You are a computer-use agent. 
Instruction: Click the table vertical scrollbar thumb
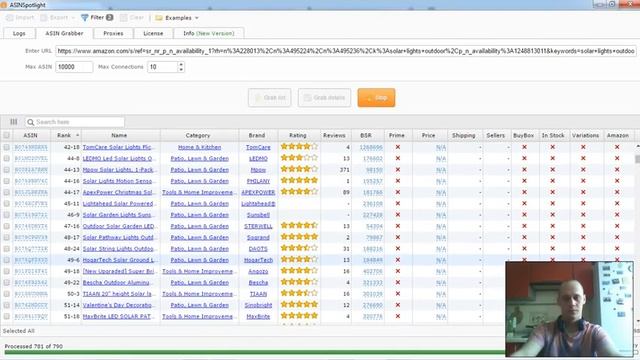coord(637,159)
